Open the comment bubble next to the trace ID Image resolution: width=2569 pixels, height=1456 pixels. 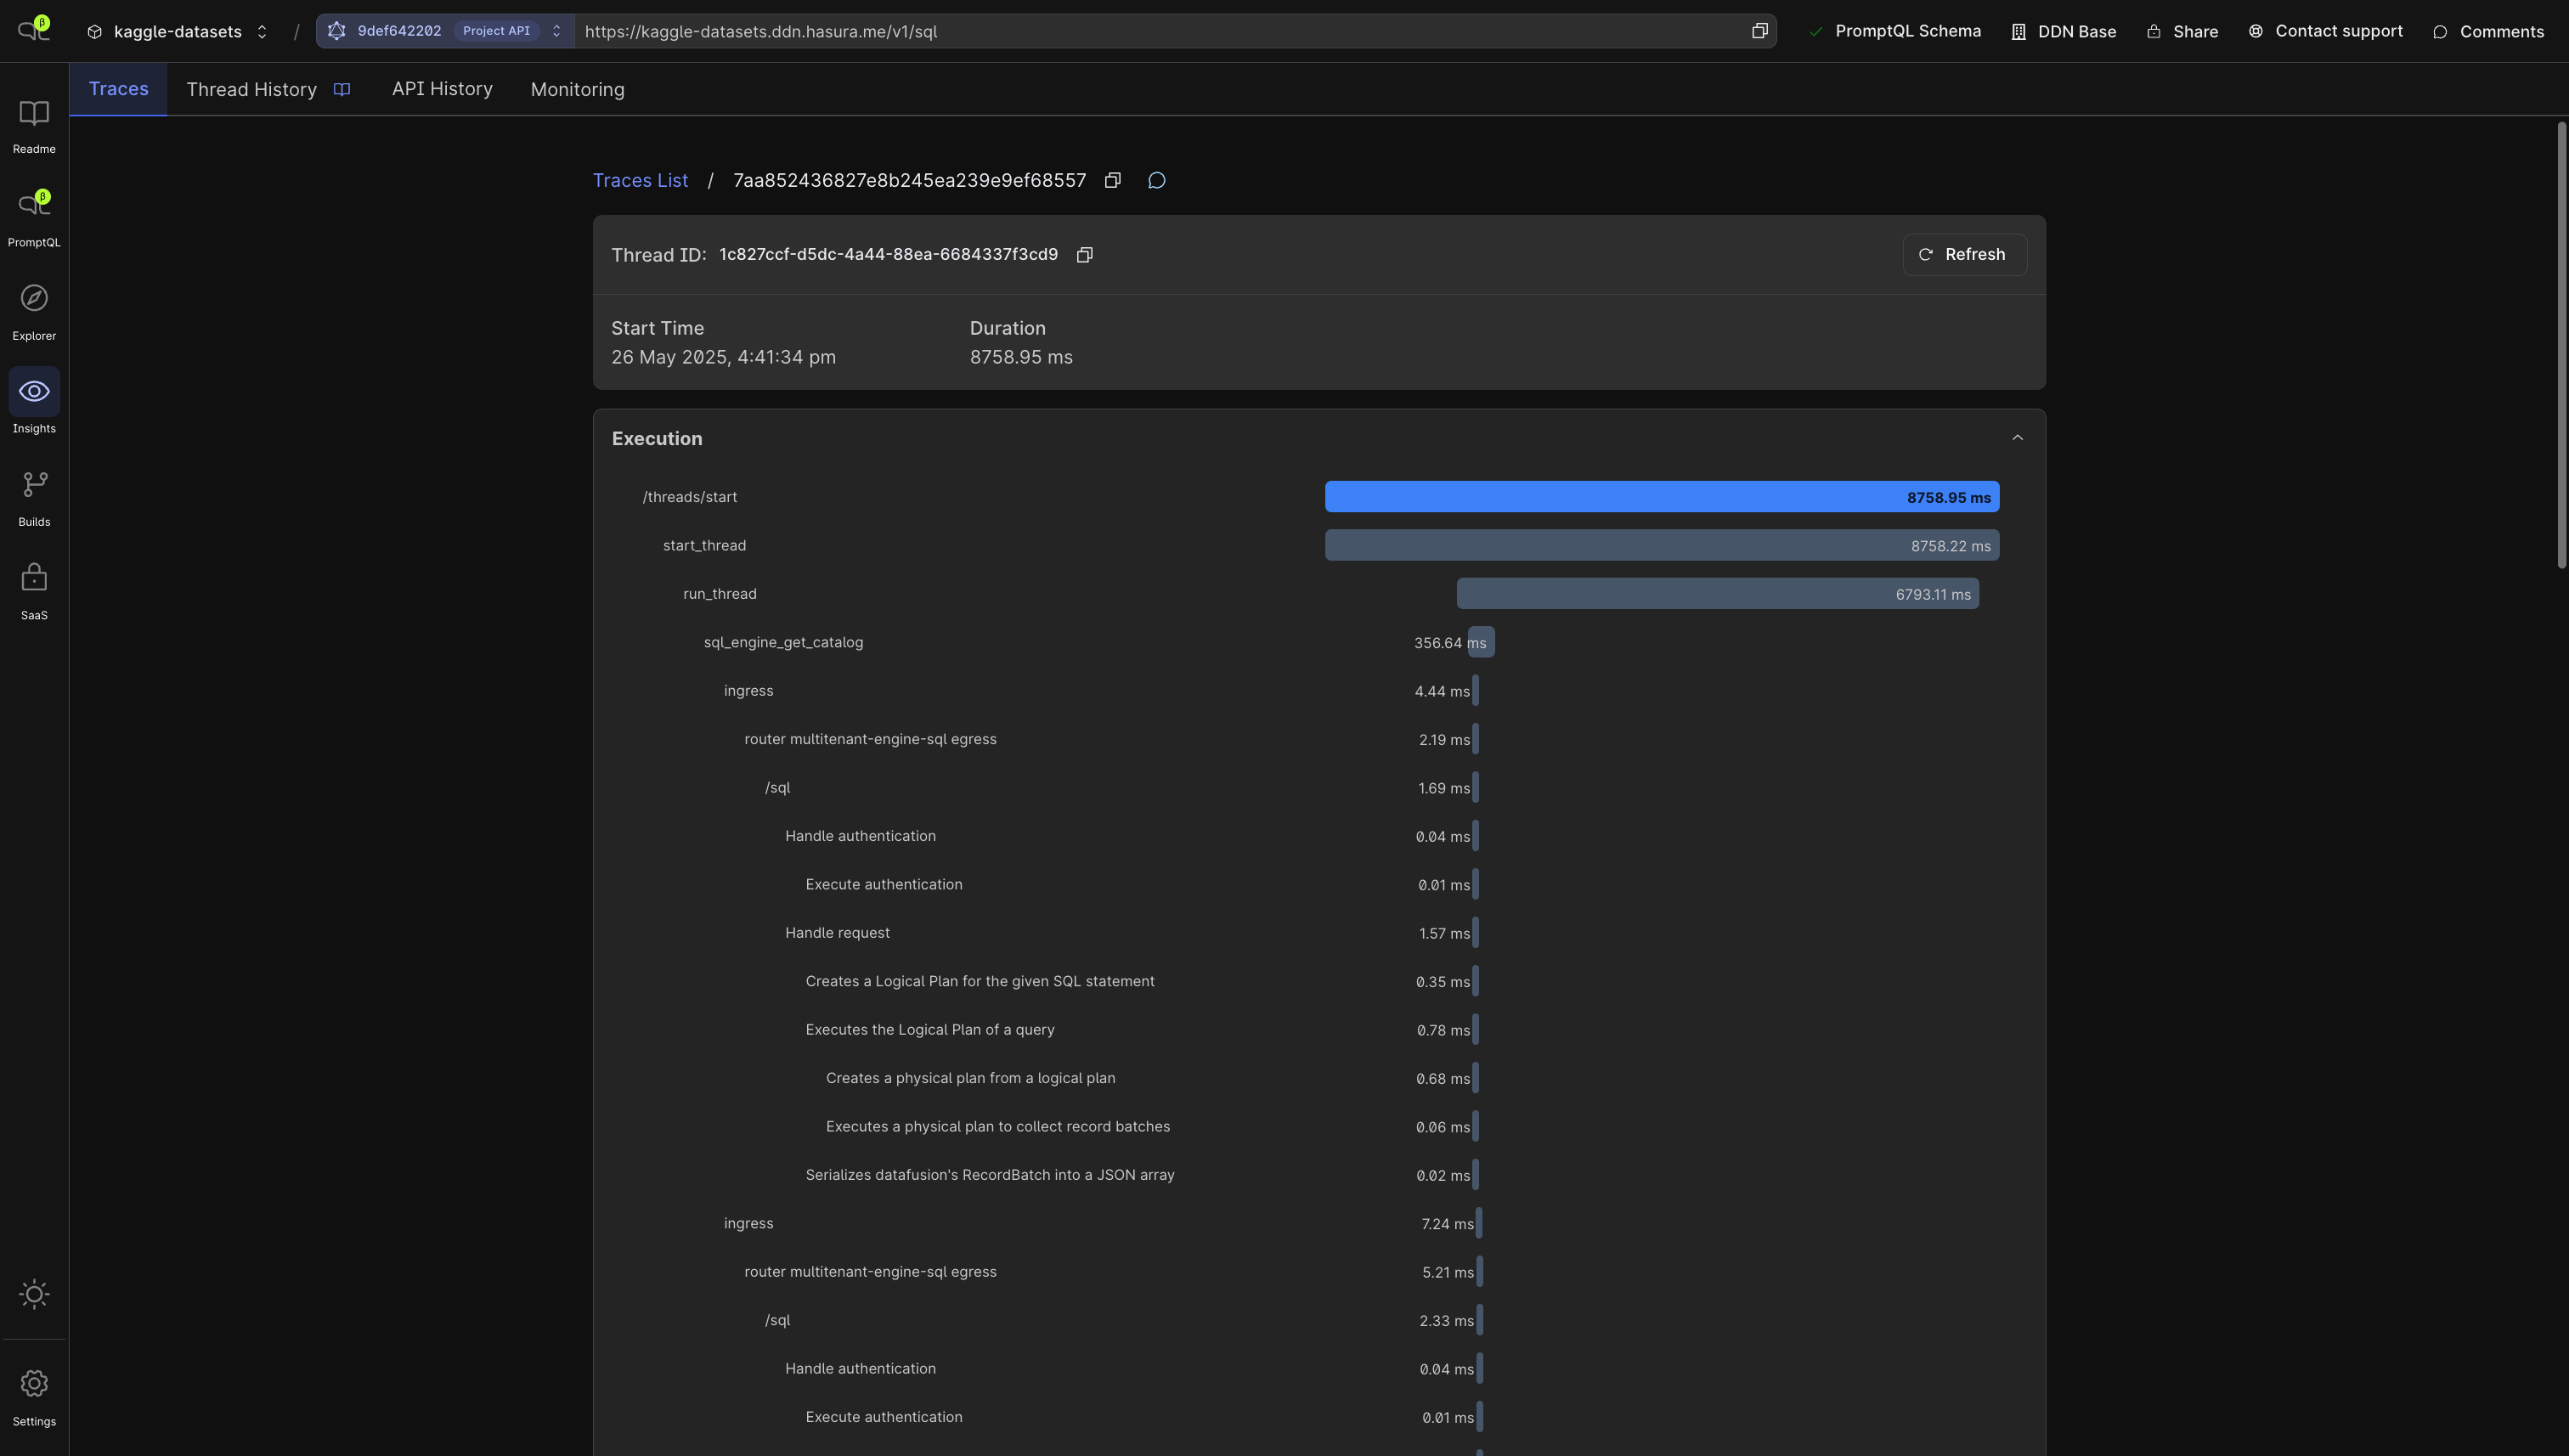(x=1155, y=180)
